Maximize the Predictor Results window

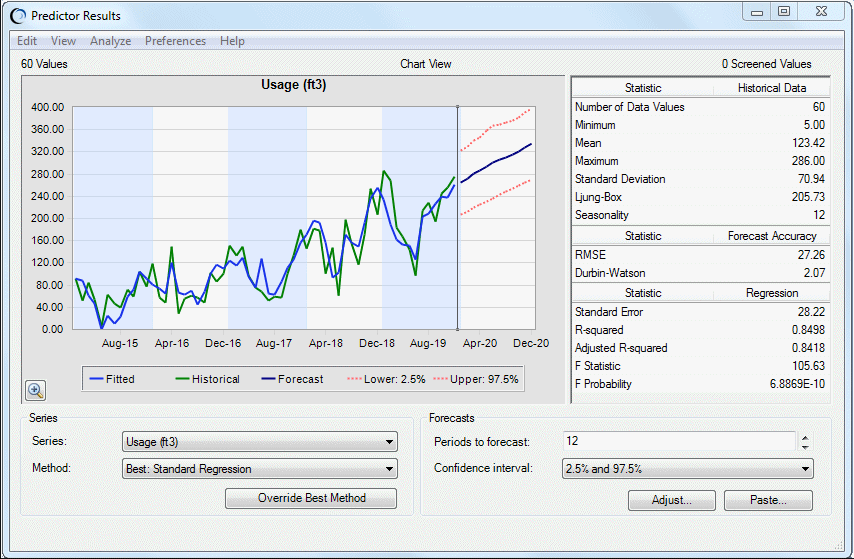click(x=784, y=11)
